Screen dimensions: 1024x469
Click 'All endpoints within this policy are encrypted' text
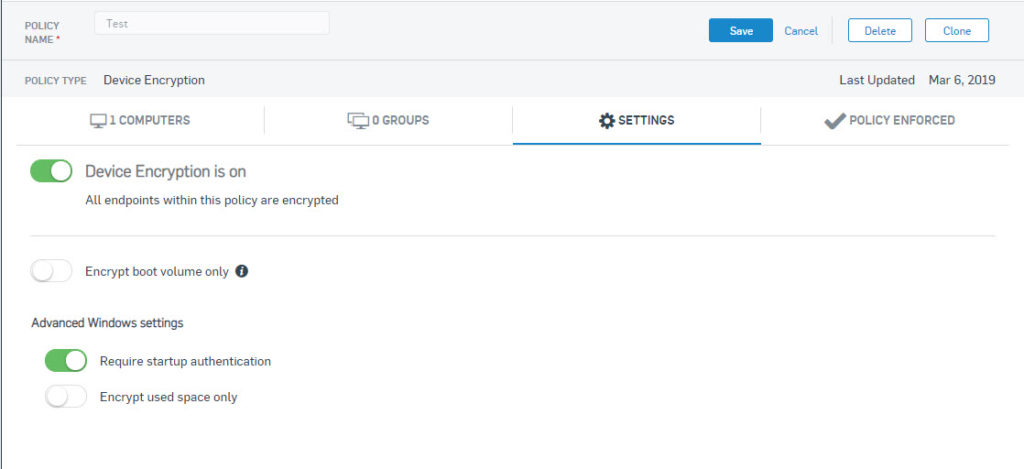coord(212,201)
